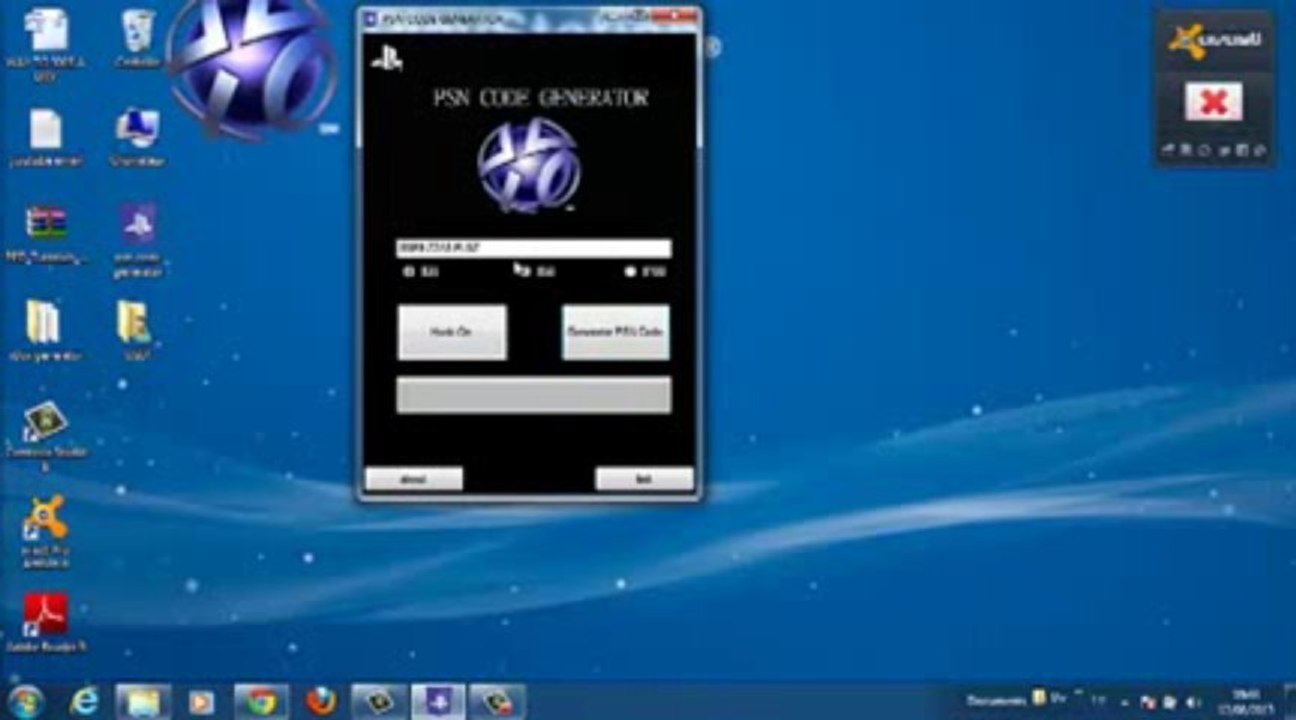1296x720 pixels.
Task: Open the top-left text document desktop icon
Action: [x=45, y=44]
